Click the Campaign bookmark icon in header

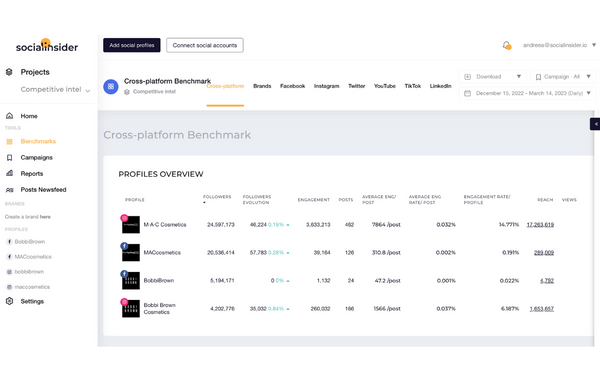(538, 77)
